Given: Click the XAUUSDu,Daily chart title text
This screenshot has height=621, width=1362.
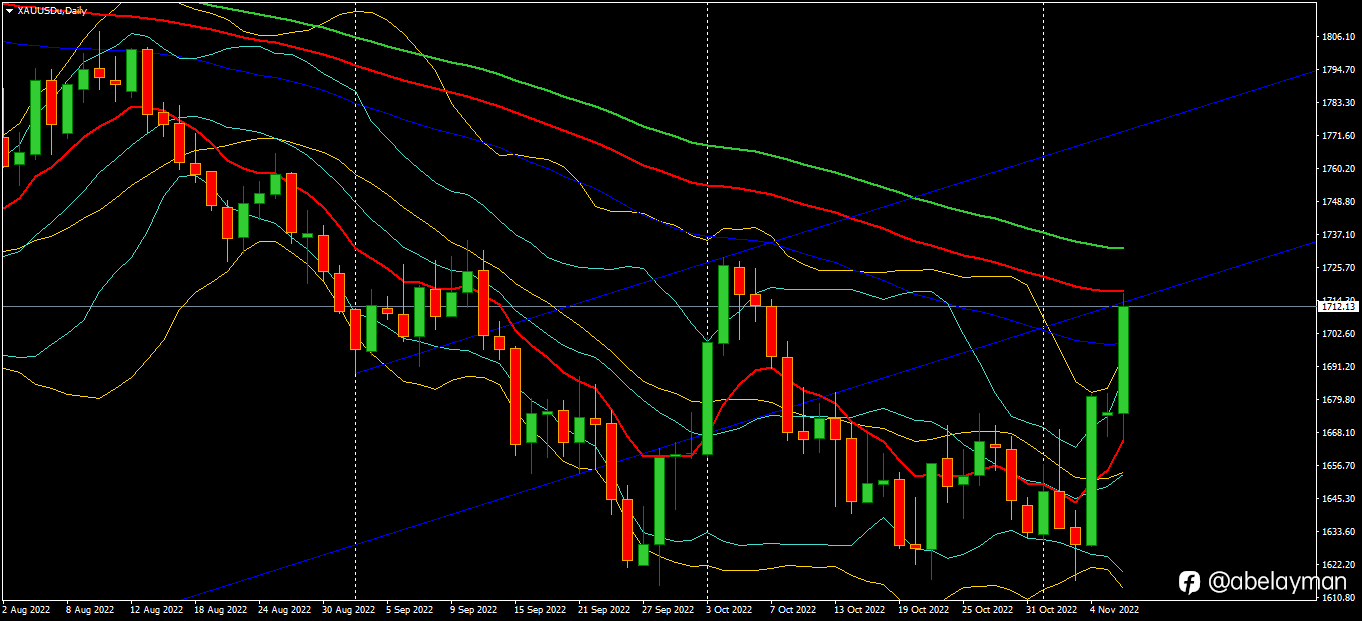Looking at the screenshot, I should click(x=52, y=10).
